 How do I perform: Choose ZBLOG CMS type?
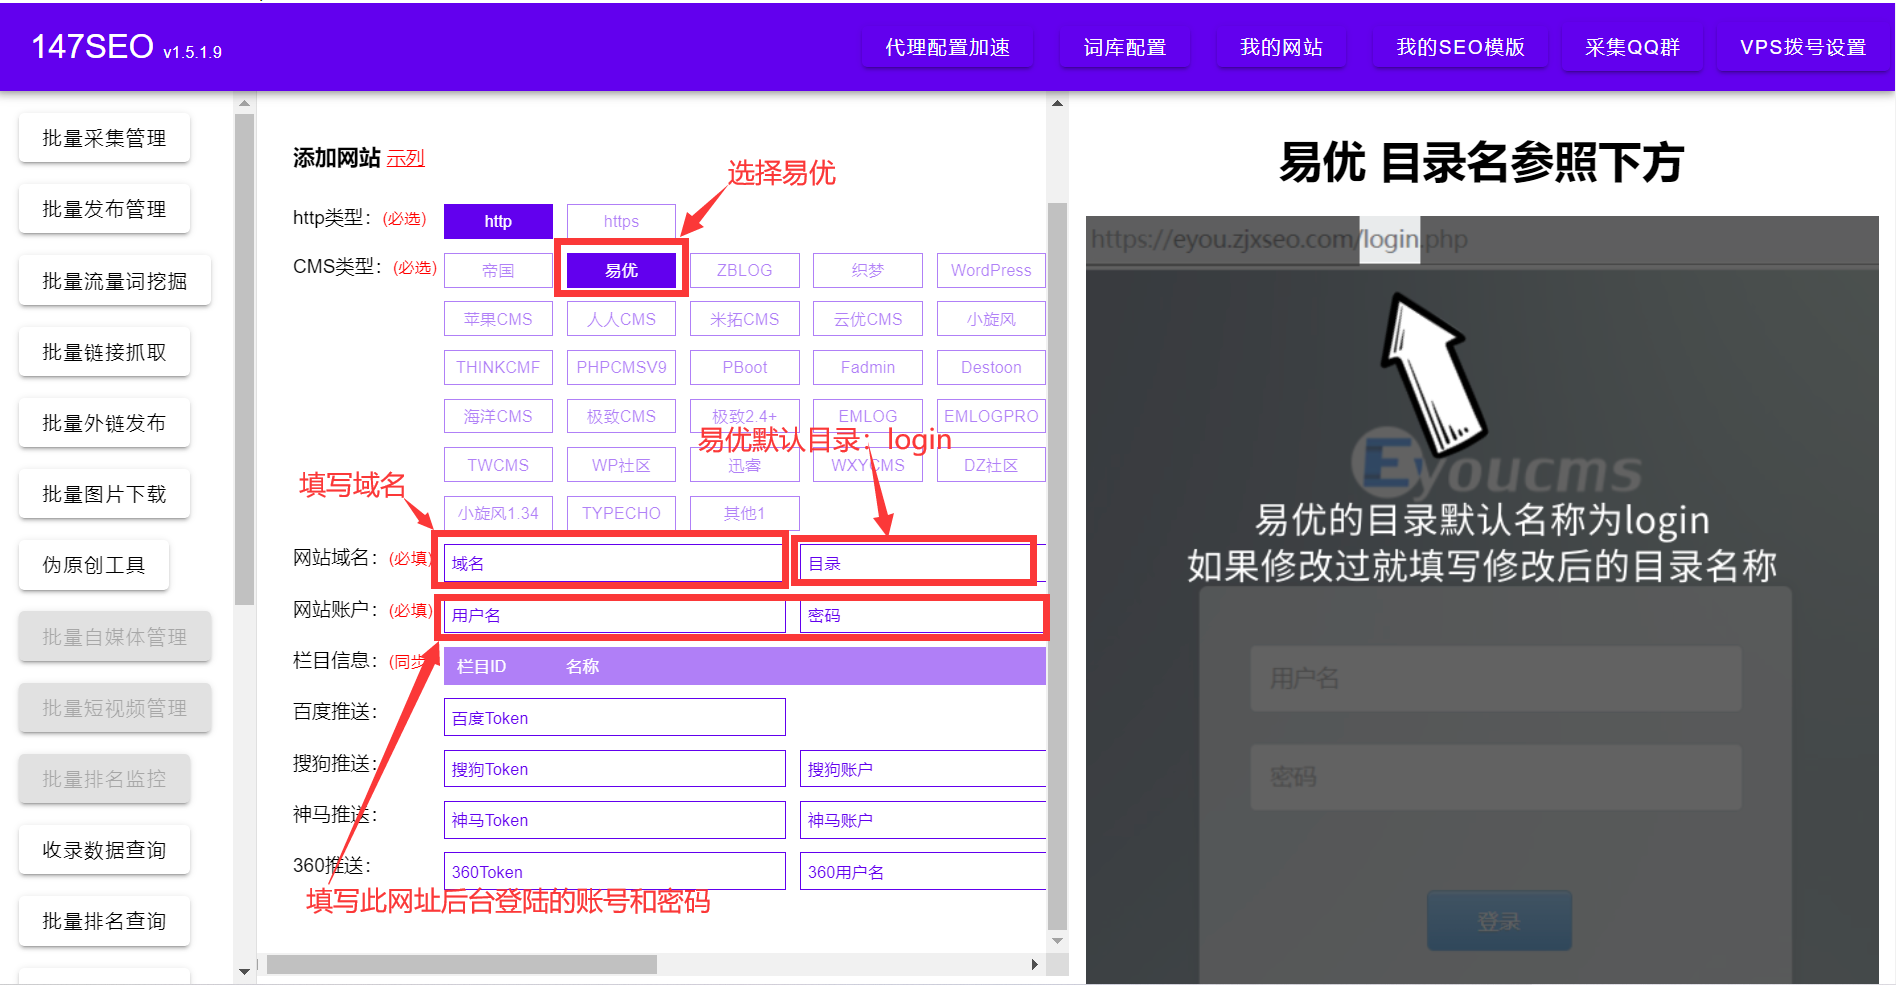pos(745,270)
